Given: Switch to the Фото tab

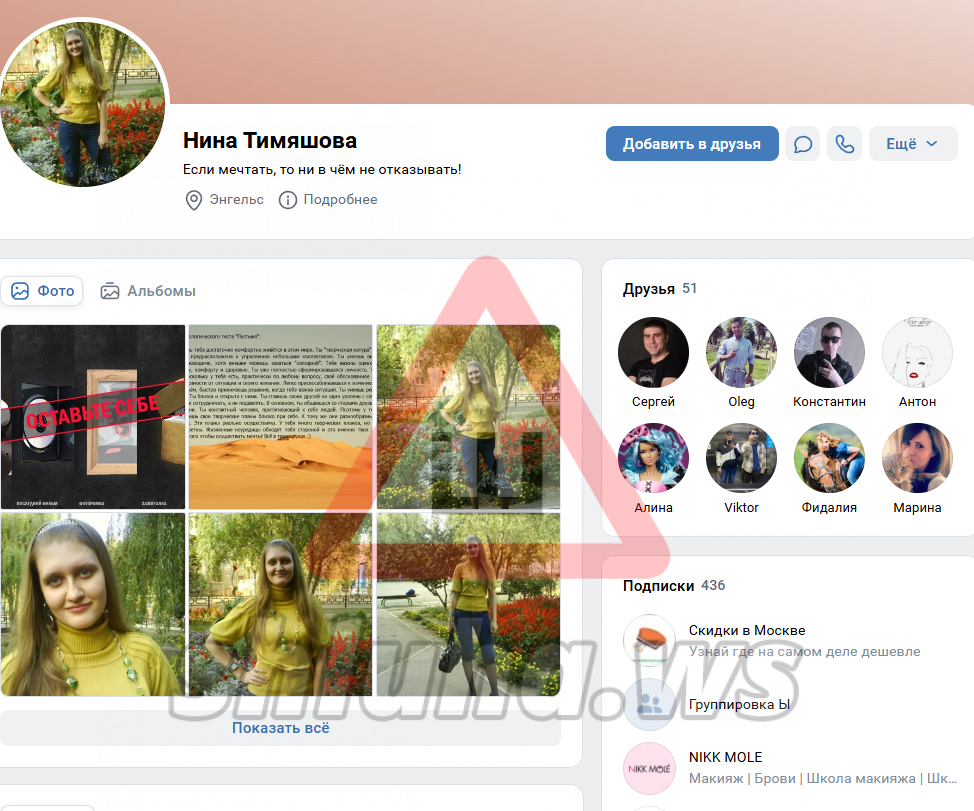Looking at the screenshot, I should 43,291.
